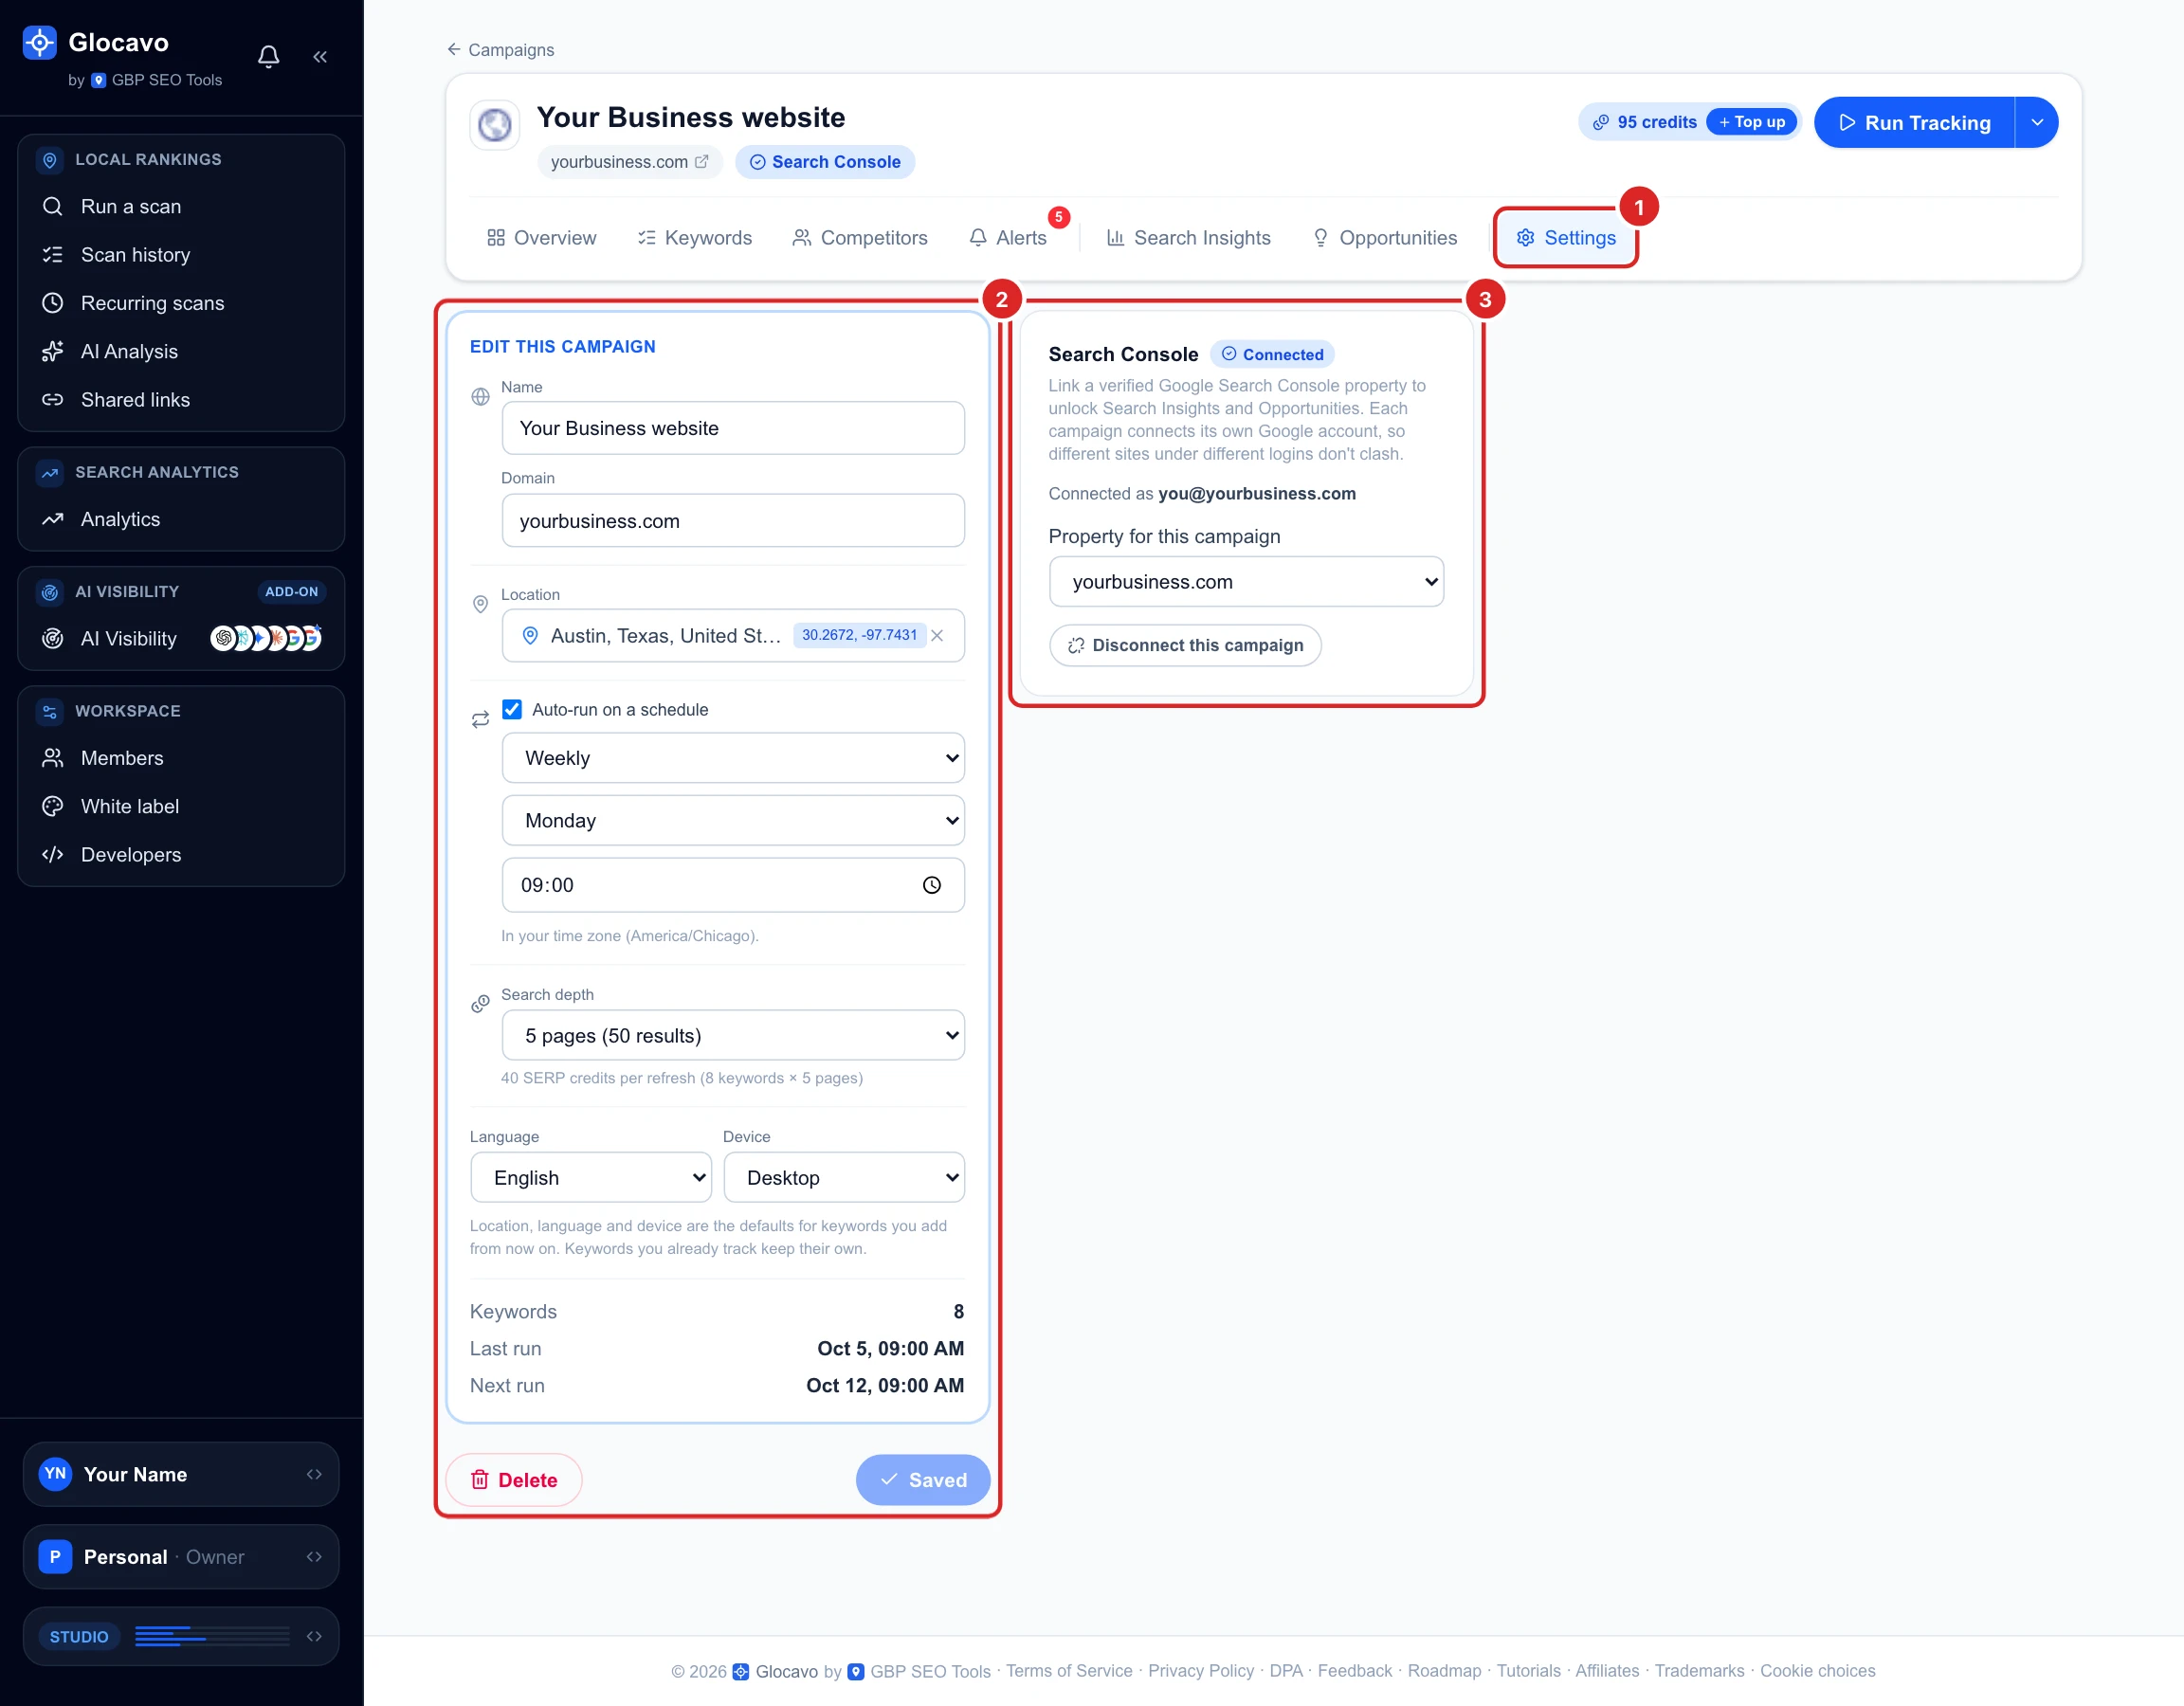Open Privacy Policy link
The image size is (2184, 1706).
point(1201,1671)
